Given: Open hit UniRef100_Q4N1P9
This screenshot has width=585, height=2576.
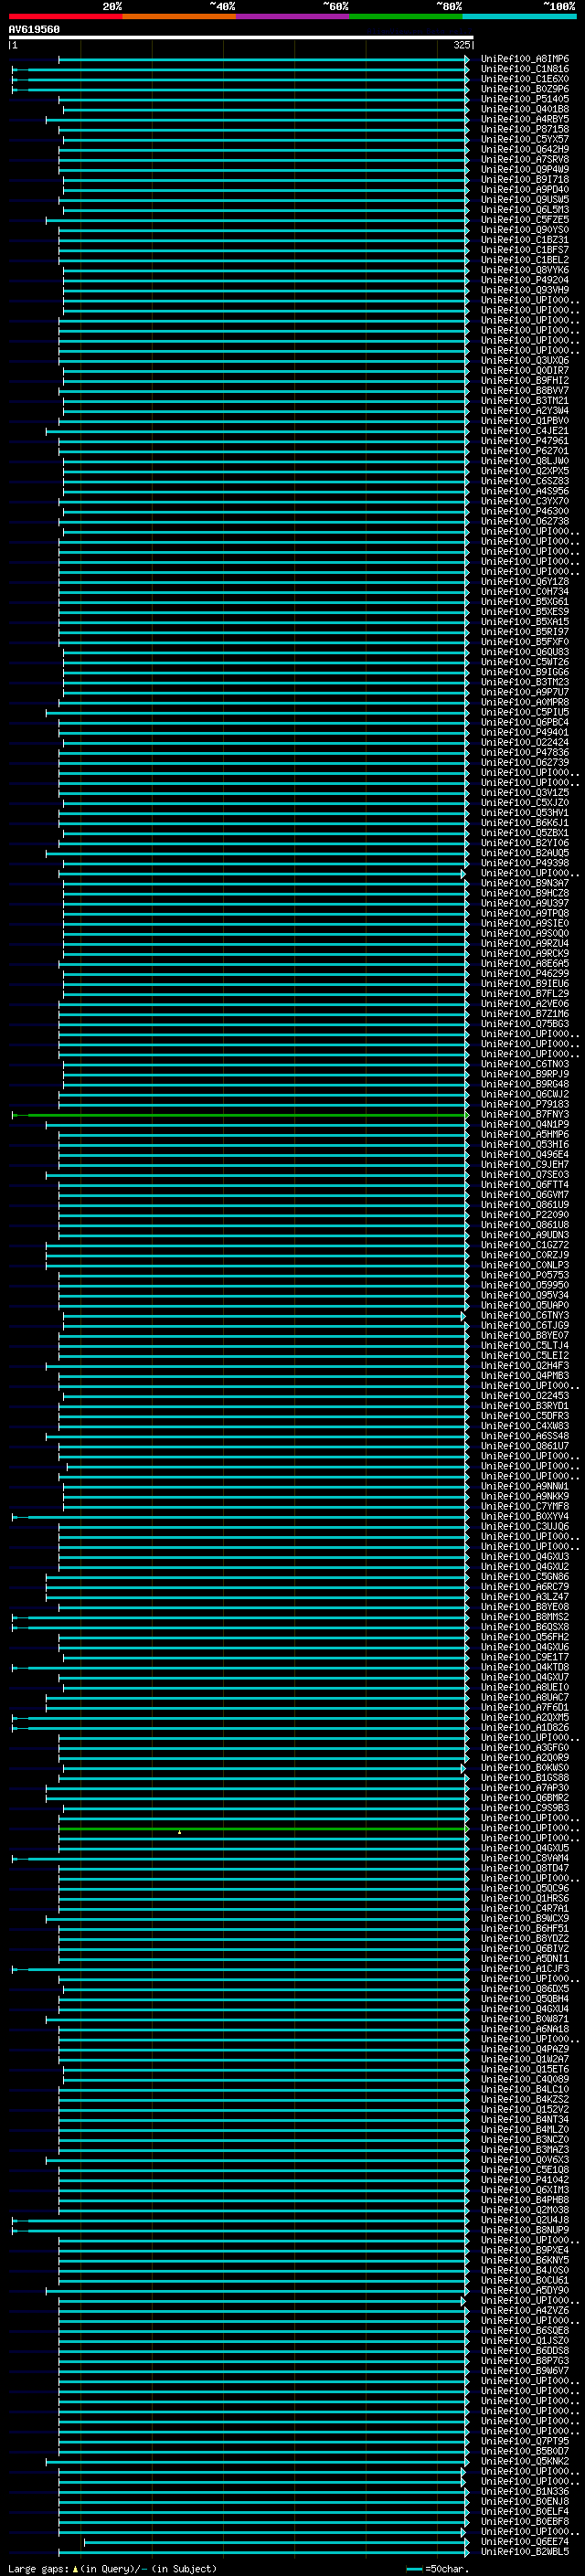Looking at the screenshot, I should point(524,1125).
